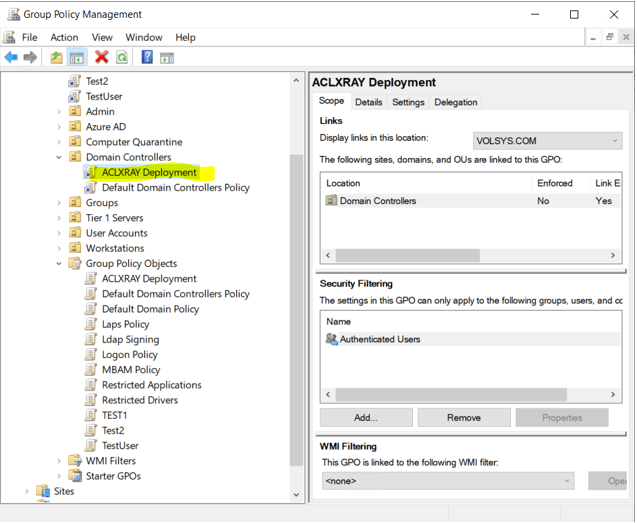Switch to the Delegation tab
637x523 pixels.
coord(455,102)
